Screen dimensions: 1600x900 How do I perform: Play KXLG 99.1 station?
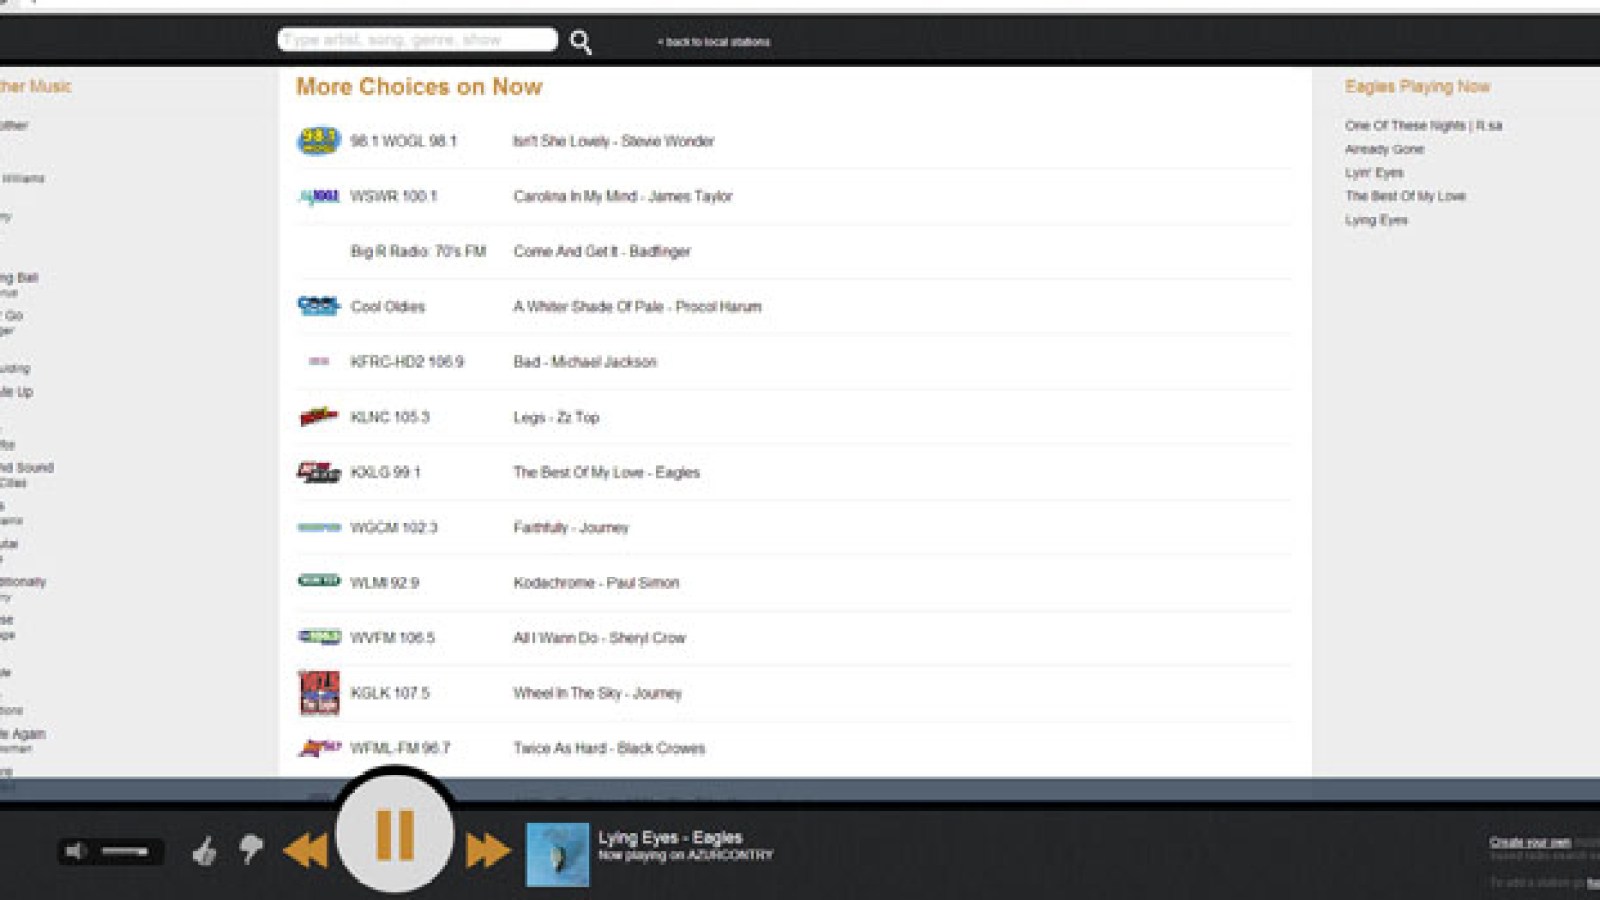point(385,472)
